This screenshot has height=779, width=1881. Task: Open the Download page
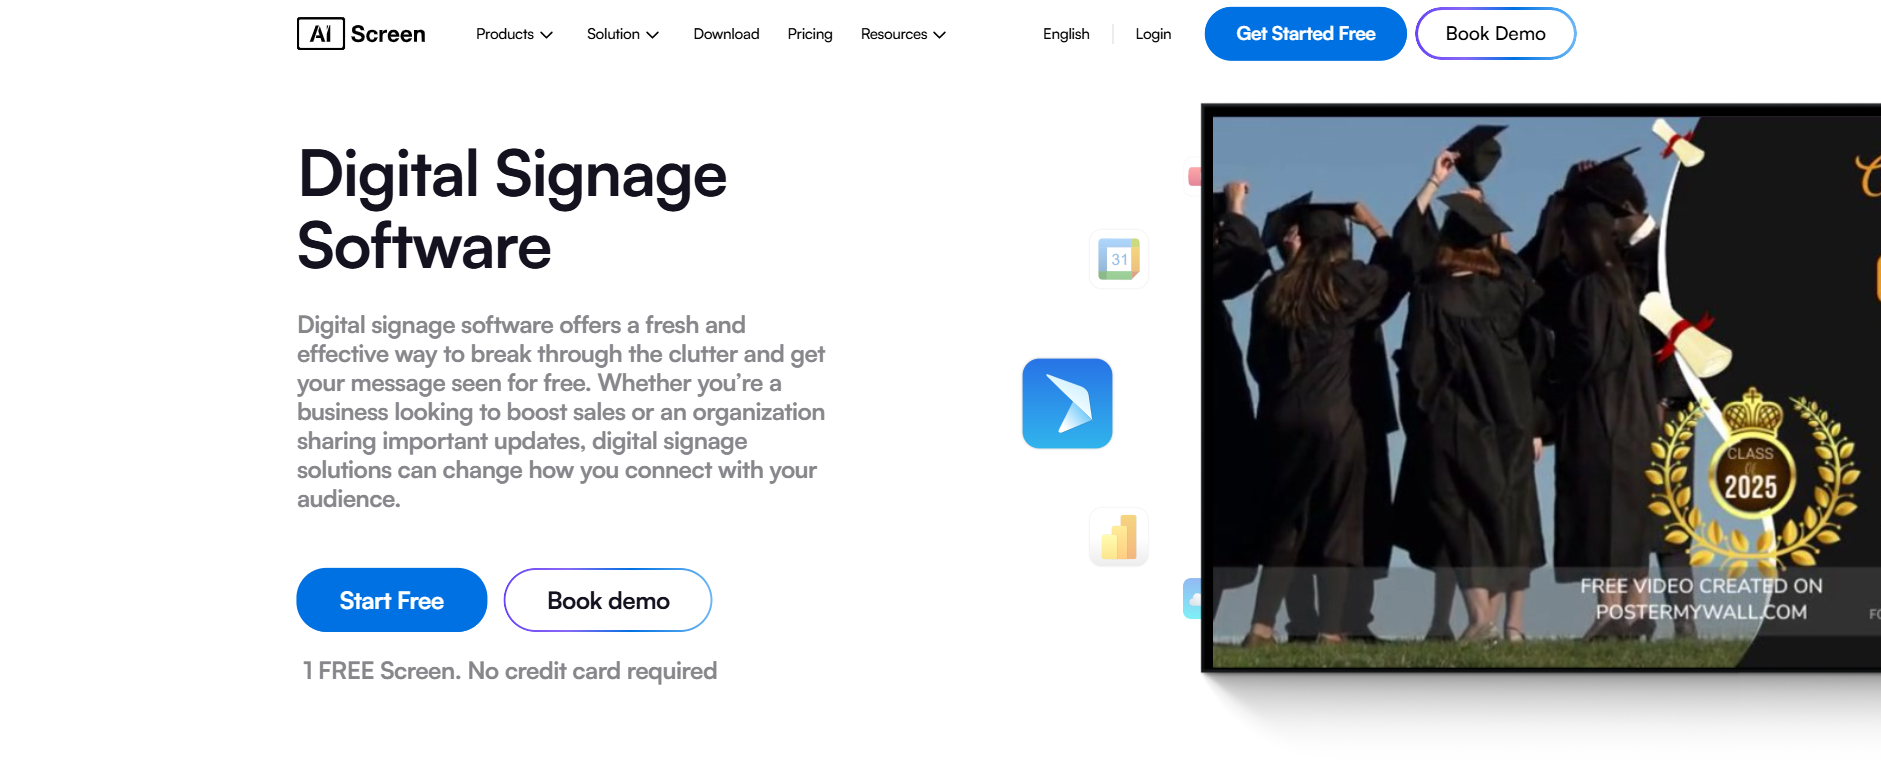(726, 34)
